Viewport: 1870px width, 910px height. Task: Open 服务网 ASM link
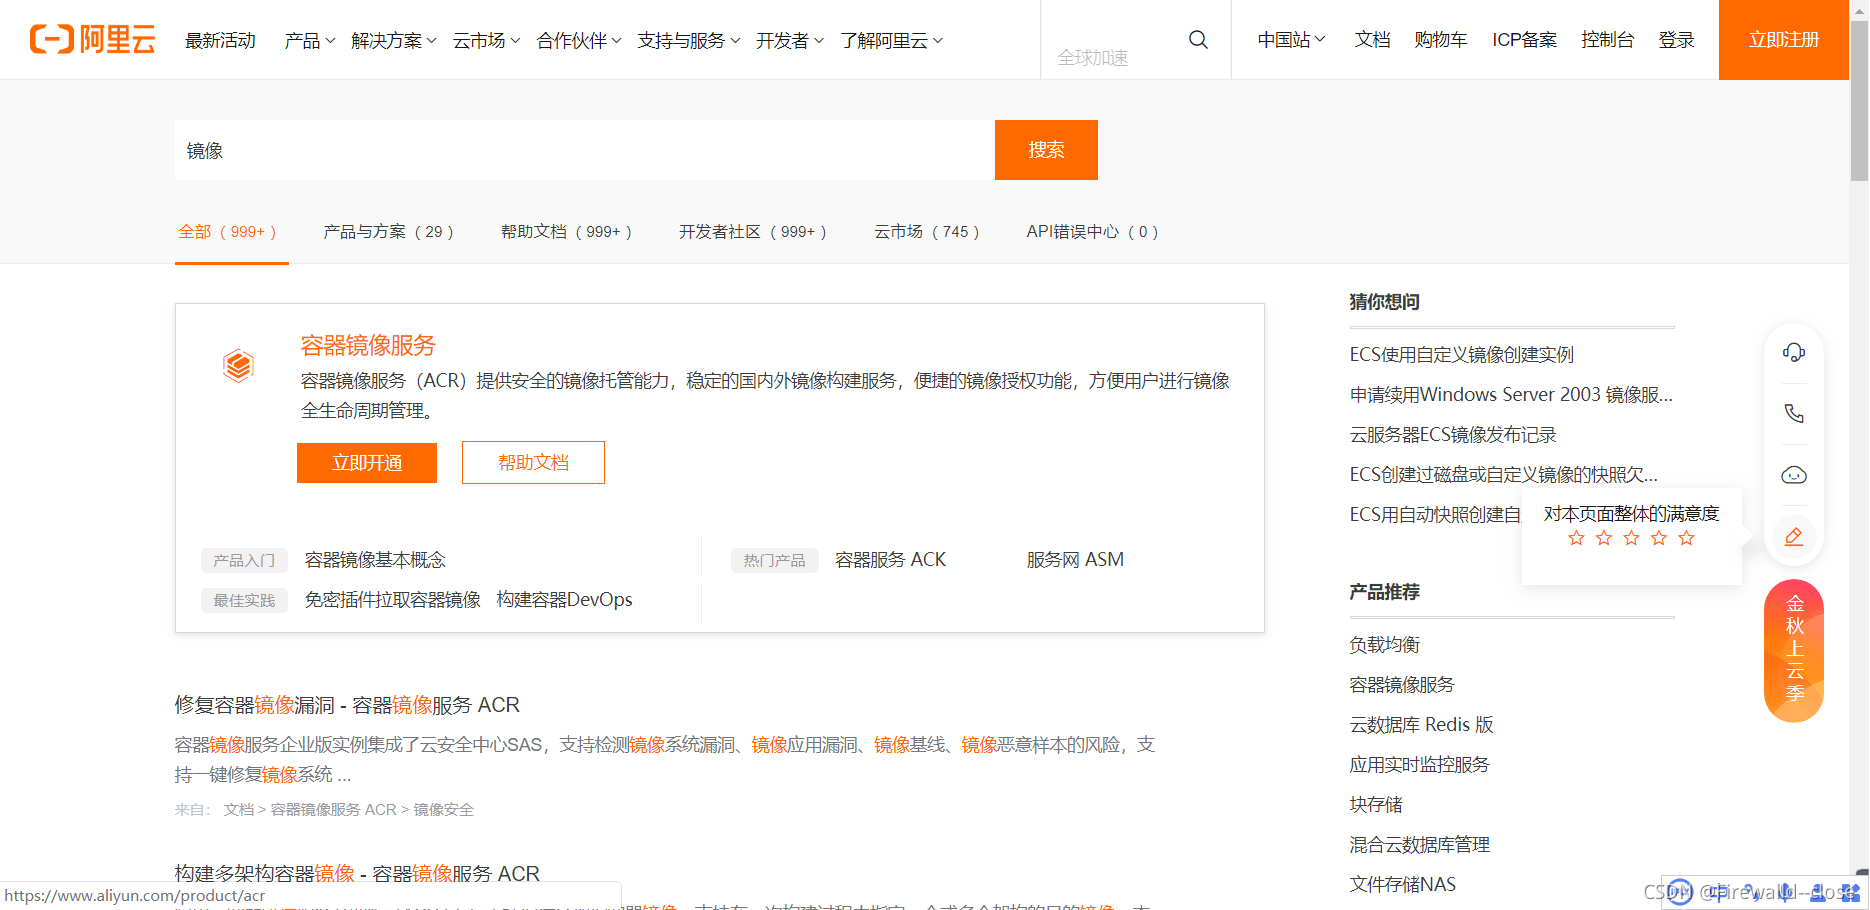click(x=1075, y=560)
